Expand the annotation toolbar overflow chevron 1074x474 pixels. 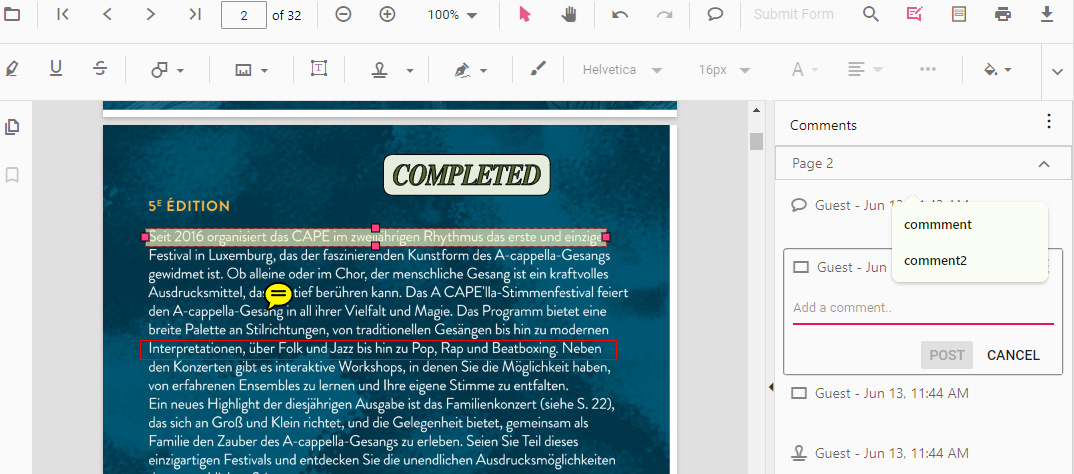click(x=1058, y=71)
